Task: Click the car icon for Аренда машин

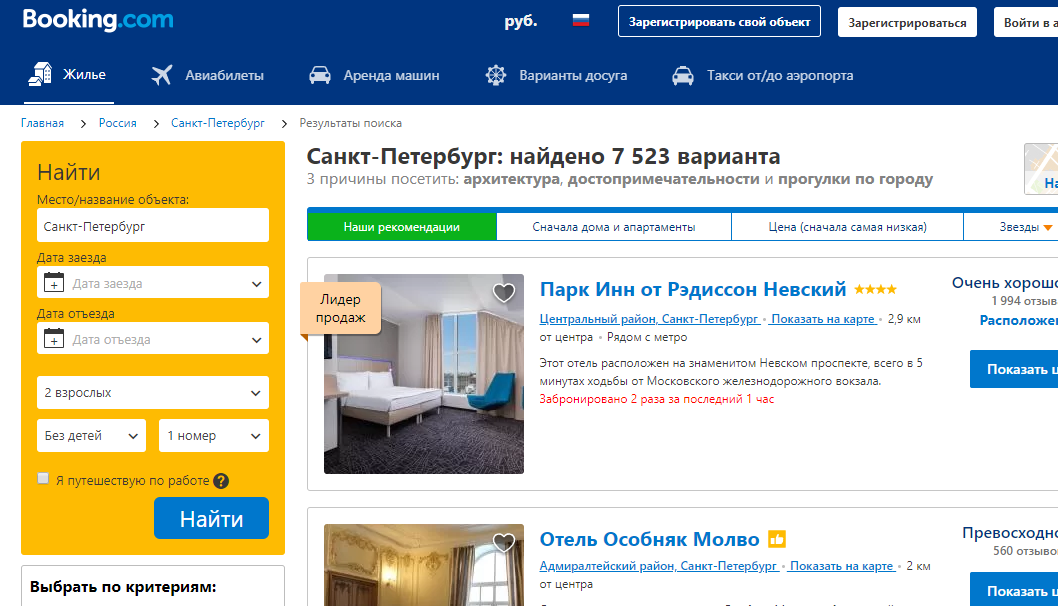Action: 320,75
